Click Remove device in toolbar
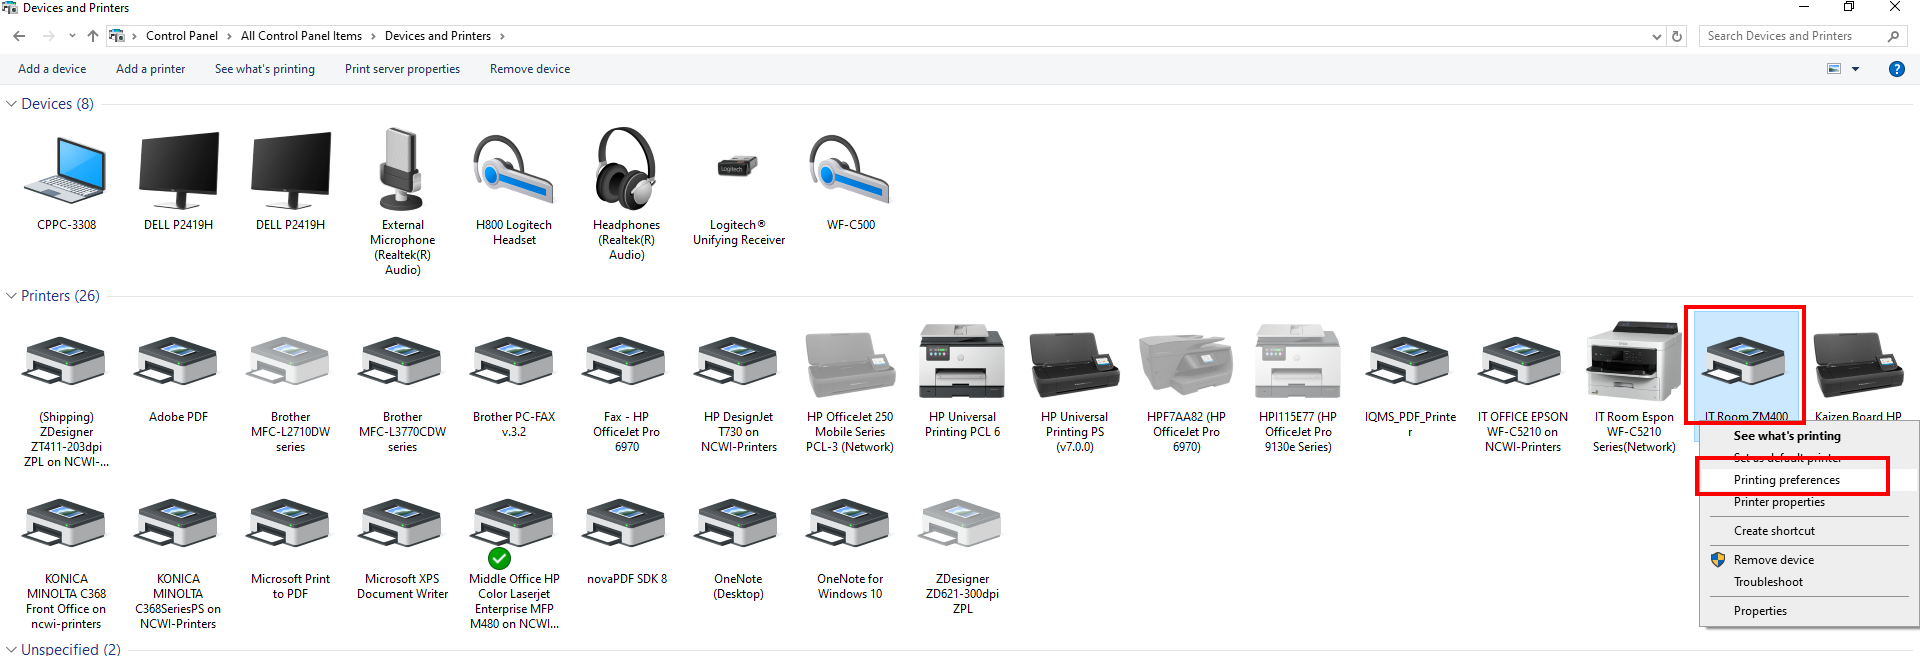The image size is (1920, 656). [530, 69]
